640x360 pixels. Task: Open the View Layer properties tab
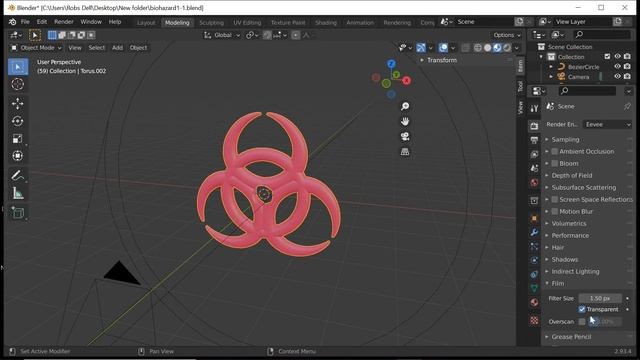534,155
